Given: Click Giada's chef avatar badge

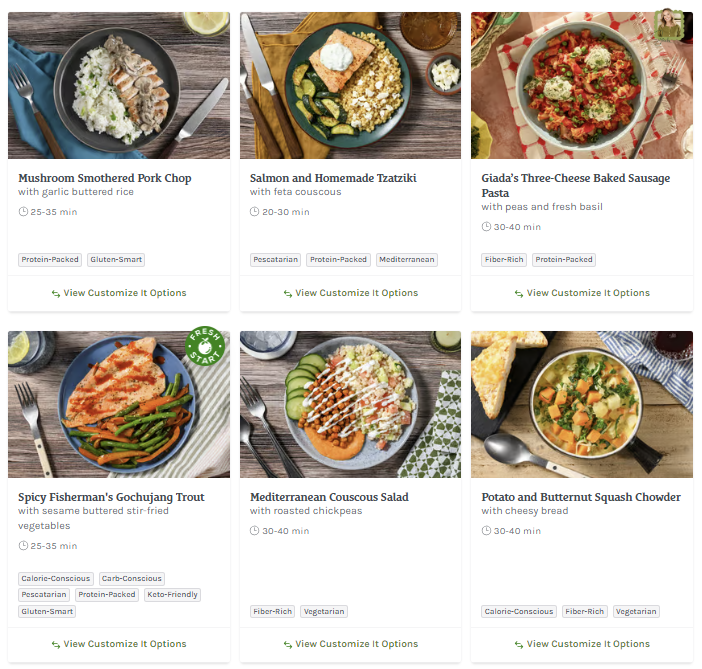Looking at the screenshot, I should pos(668,24).
